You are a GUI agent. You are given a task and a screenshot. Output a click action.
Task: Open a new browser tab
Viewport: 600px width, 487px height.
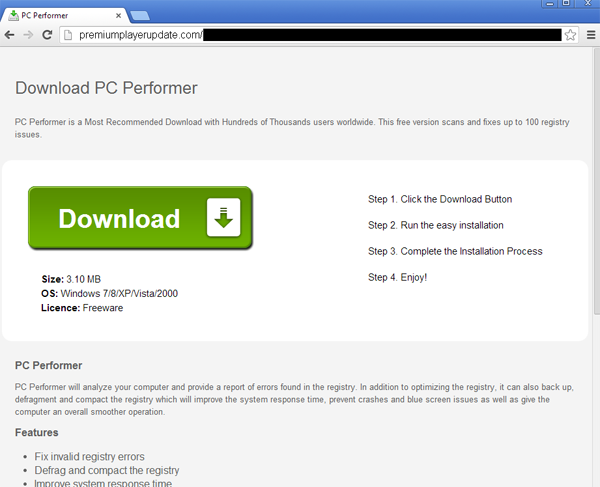pyautogui.click(x=140, y=16)
